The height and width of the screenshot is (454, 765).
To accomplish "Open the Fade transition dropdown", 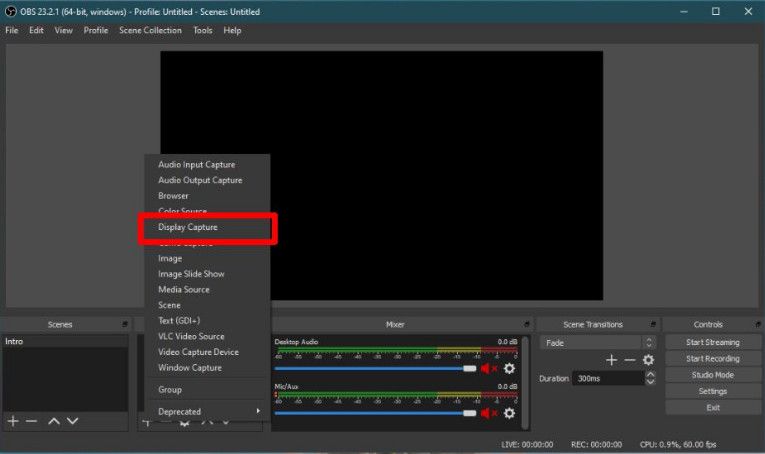I will [598, 342].
